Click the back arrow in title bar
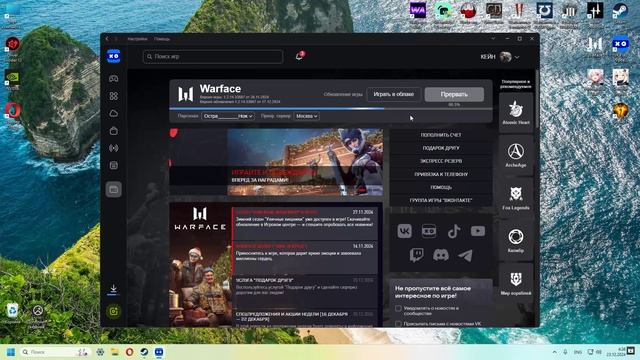 (x=107, y=39)
